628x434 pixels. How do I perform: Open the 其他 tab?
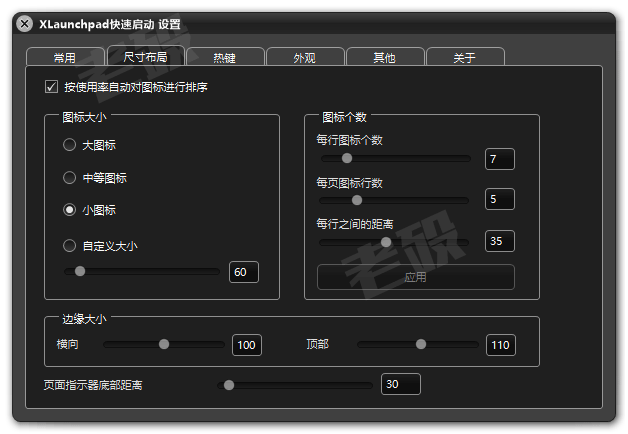click(x=385, y=57)
